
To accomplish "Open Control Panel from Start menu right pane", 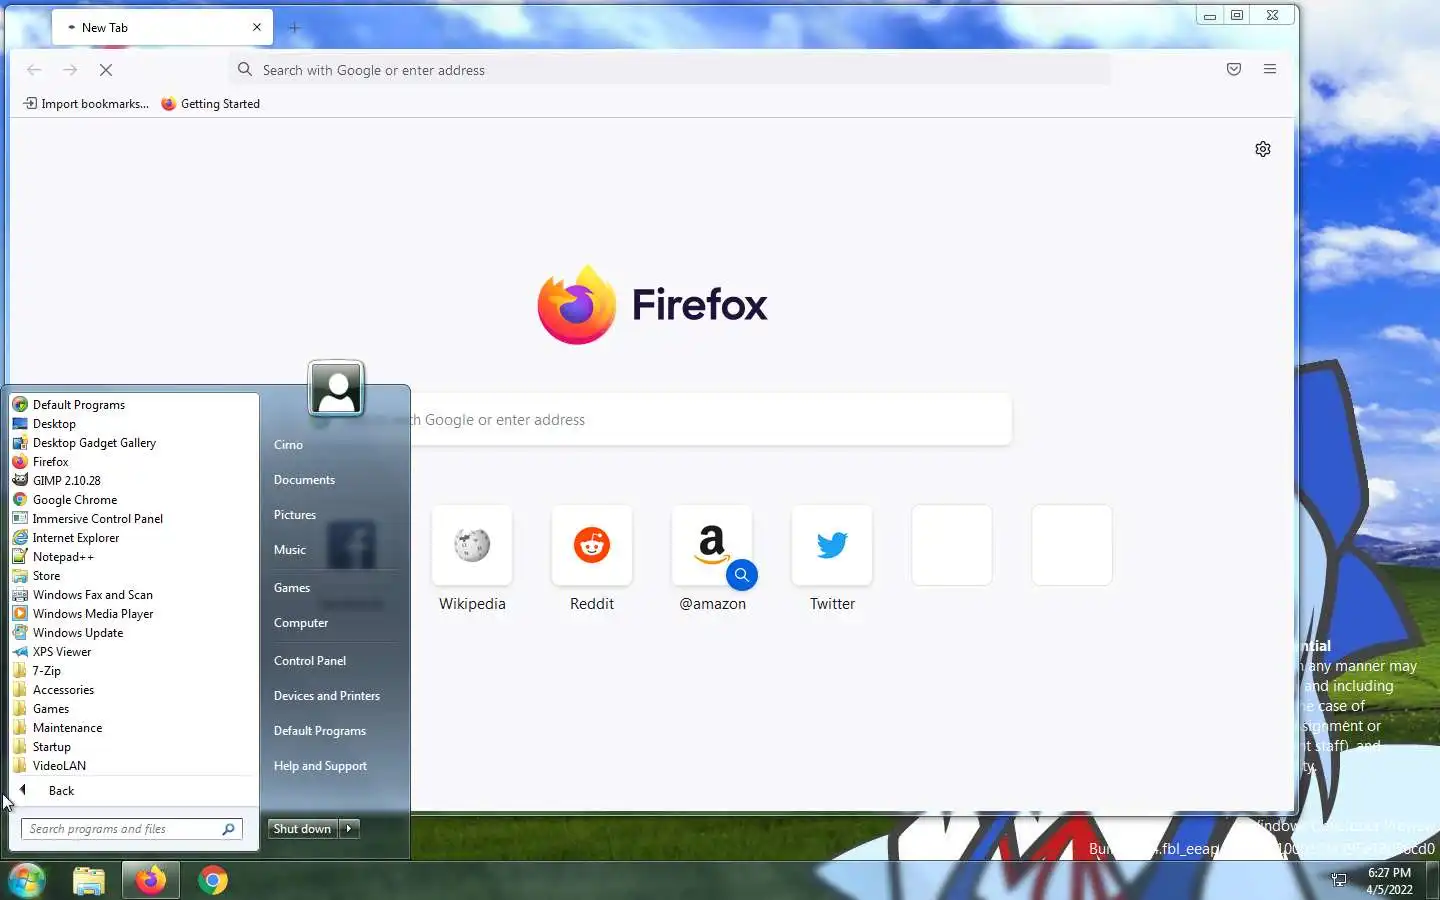I will (310, 661).
